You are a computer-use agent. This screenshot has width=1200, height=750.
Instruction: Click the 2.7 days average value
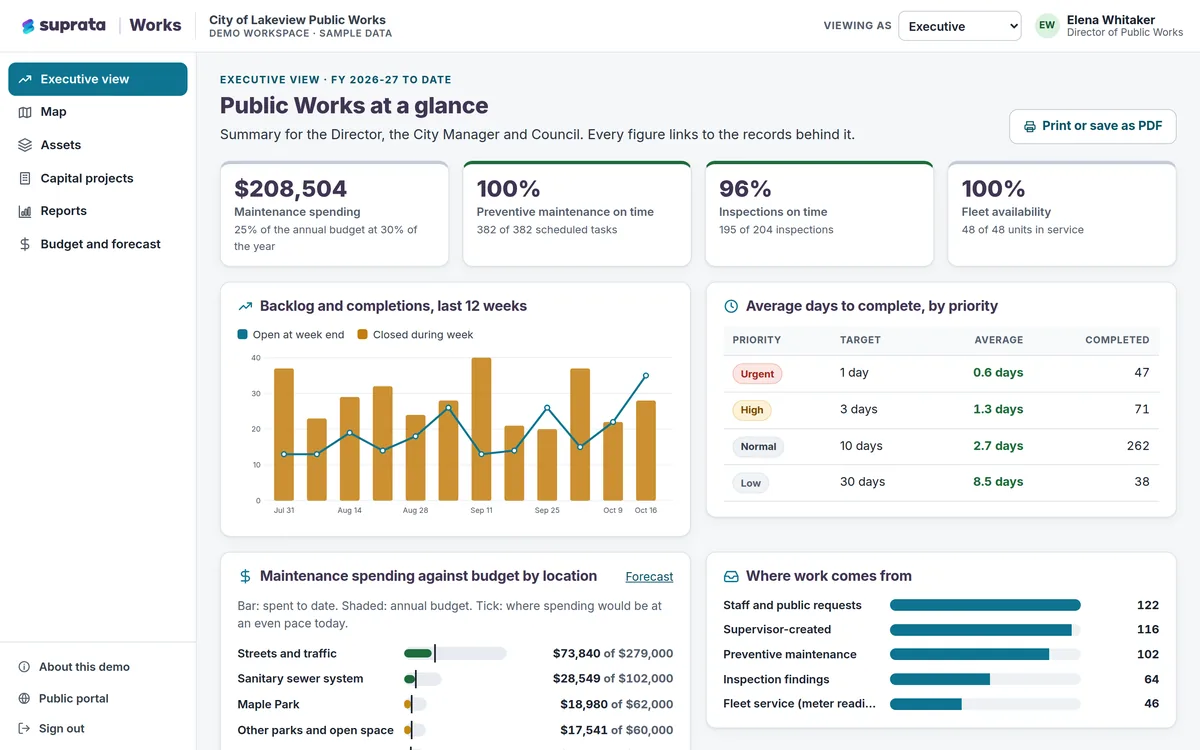998,446
